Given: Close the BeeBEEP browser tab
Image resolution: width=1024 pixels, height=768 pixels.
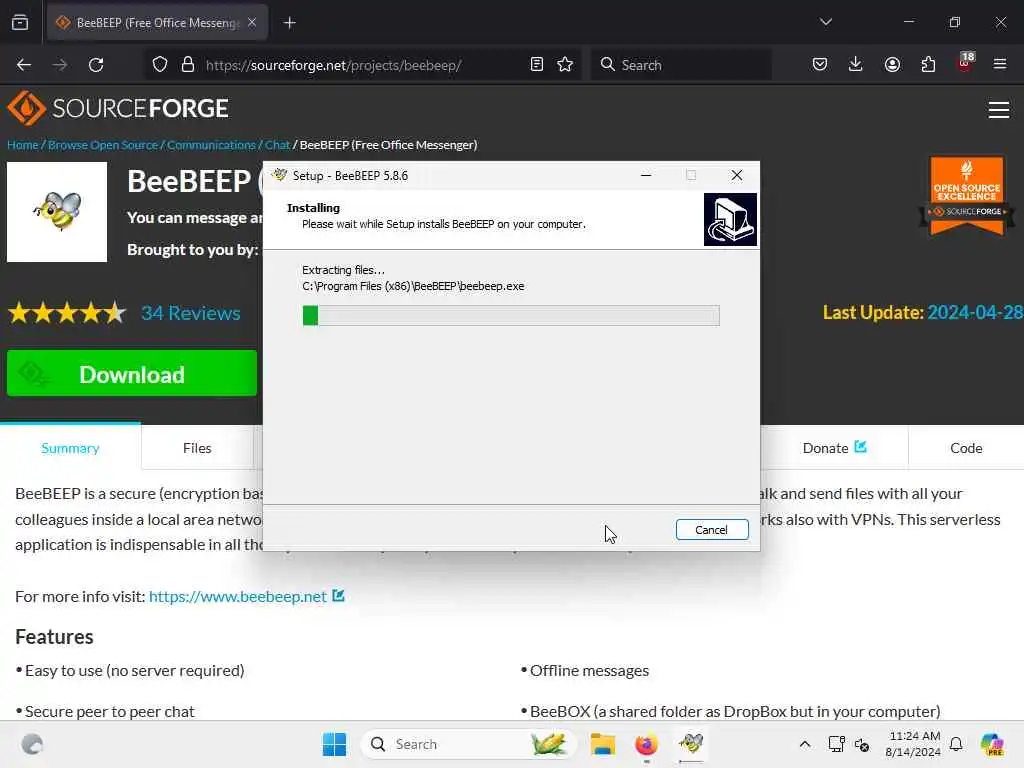Looking at the screenshot, I should click(x=252, y=22).
